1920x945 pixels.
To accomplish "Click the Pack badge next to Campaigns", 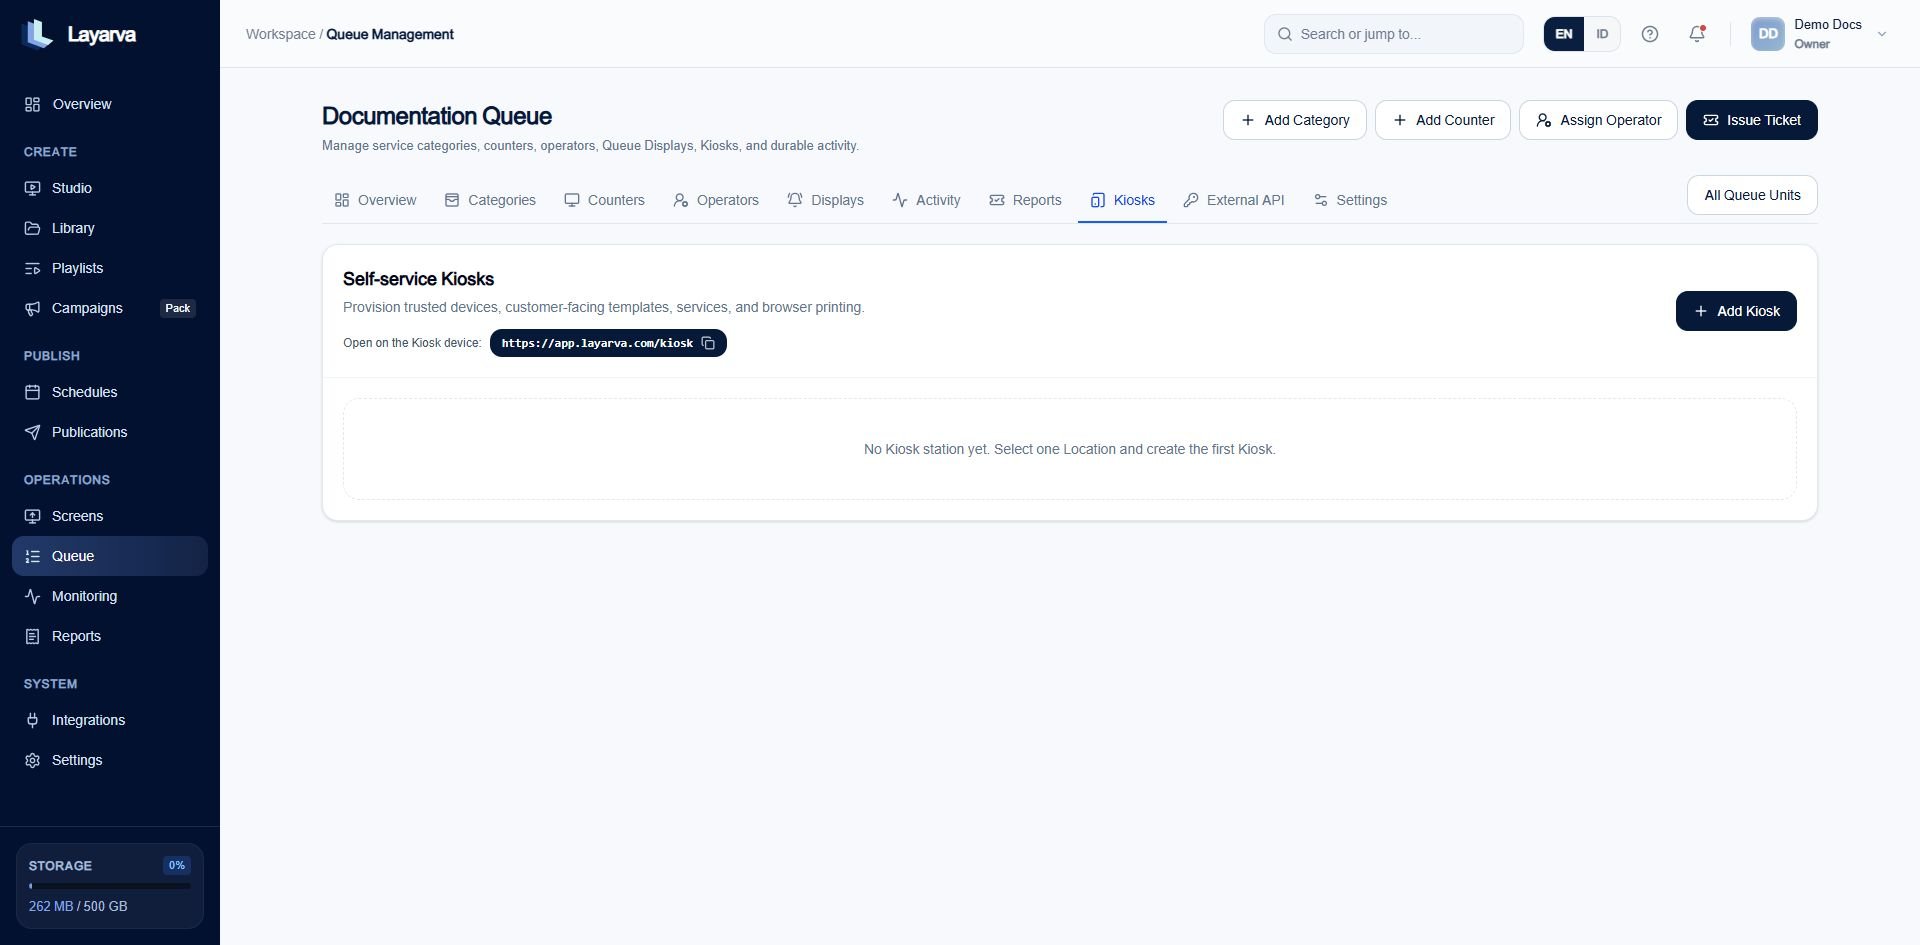I will [178, 308].
